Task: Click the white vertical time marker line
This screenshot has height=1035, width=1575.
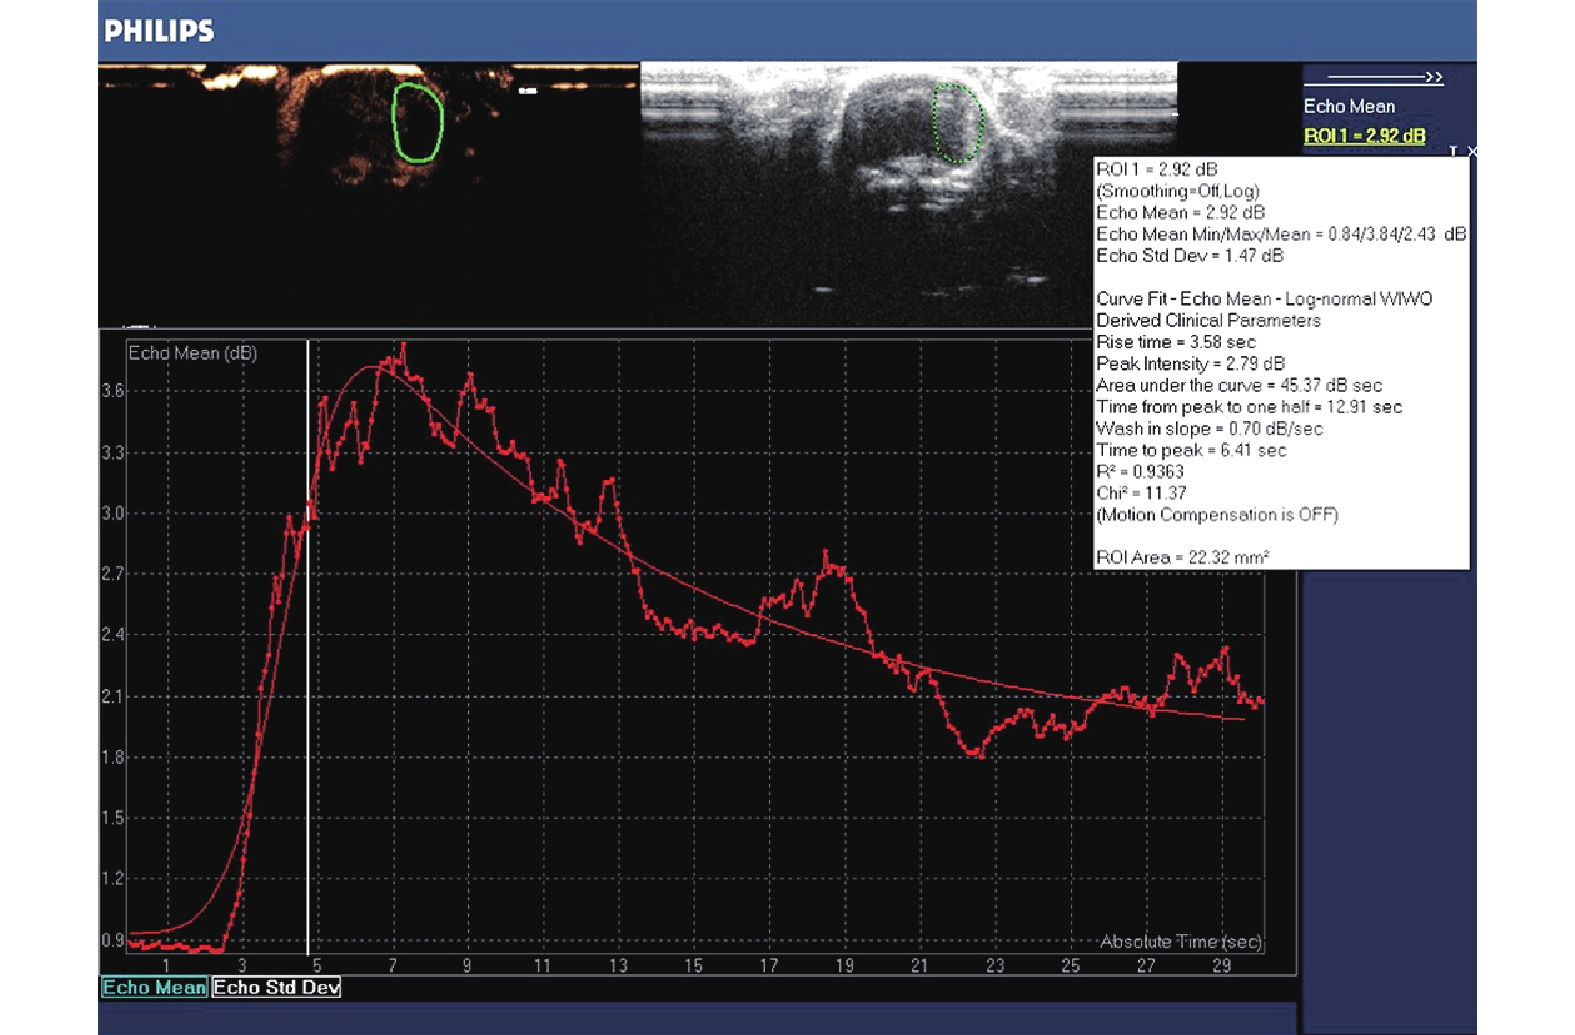Action: click(307, 648)
